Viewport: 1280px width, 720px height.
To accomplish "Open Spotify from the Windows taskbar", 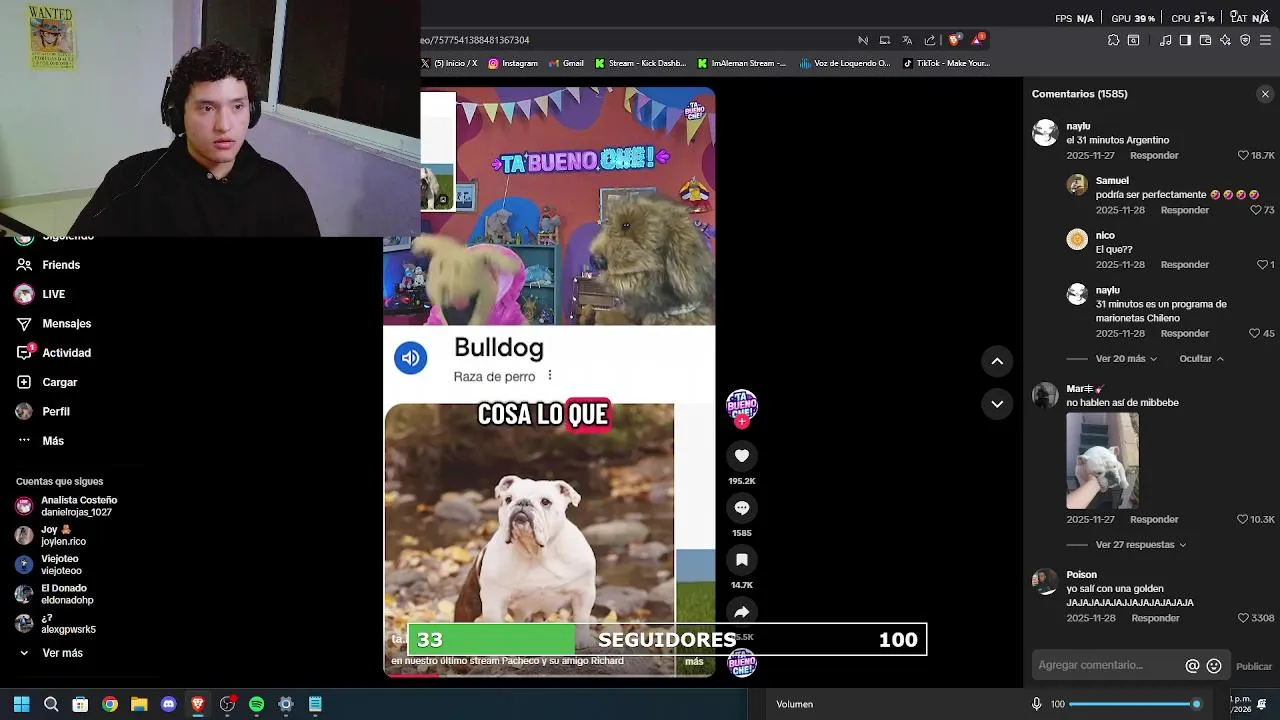I will click(x=256, y=704).
